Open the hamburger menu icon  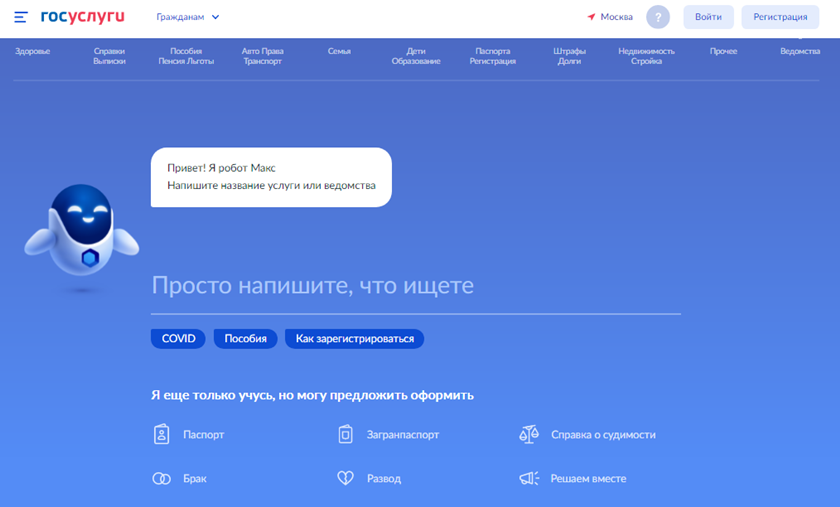pos(21,17)
